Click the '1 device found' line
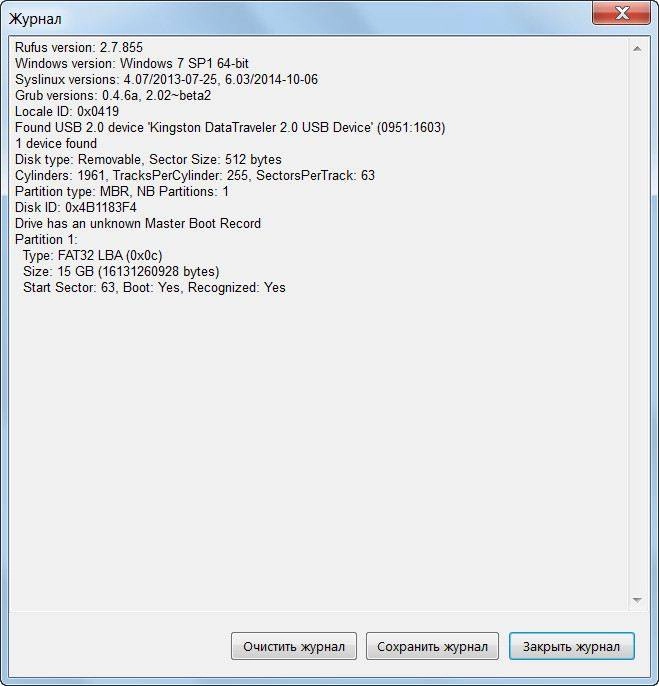The height and width of the screenshot is (686, 659). pyautogui.click(x=56, y=144)
